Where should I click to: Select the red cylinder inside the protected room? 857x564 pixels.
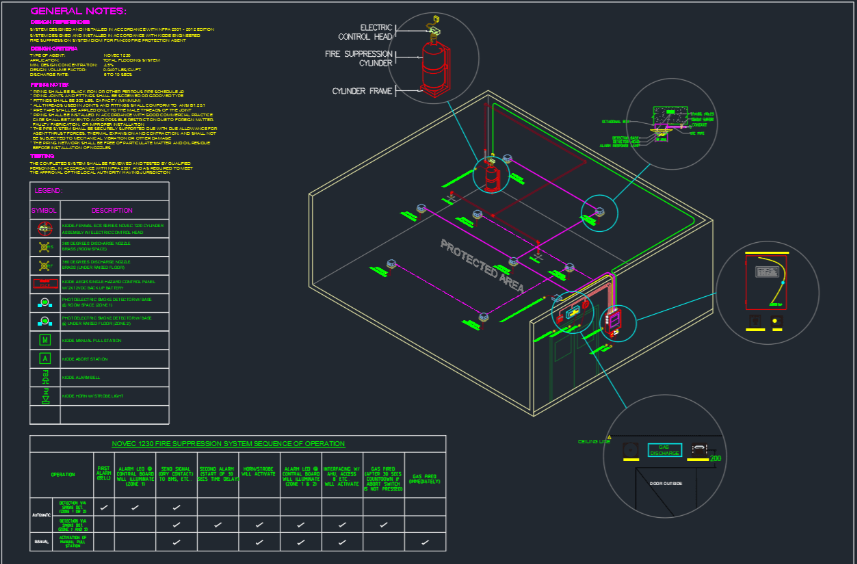pos(492,179)
